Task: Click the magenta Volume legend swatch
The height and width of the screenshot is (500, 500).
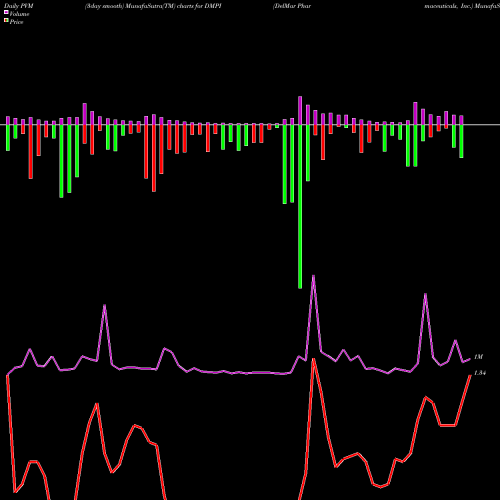Action: coord(6,12)
